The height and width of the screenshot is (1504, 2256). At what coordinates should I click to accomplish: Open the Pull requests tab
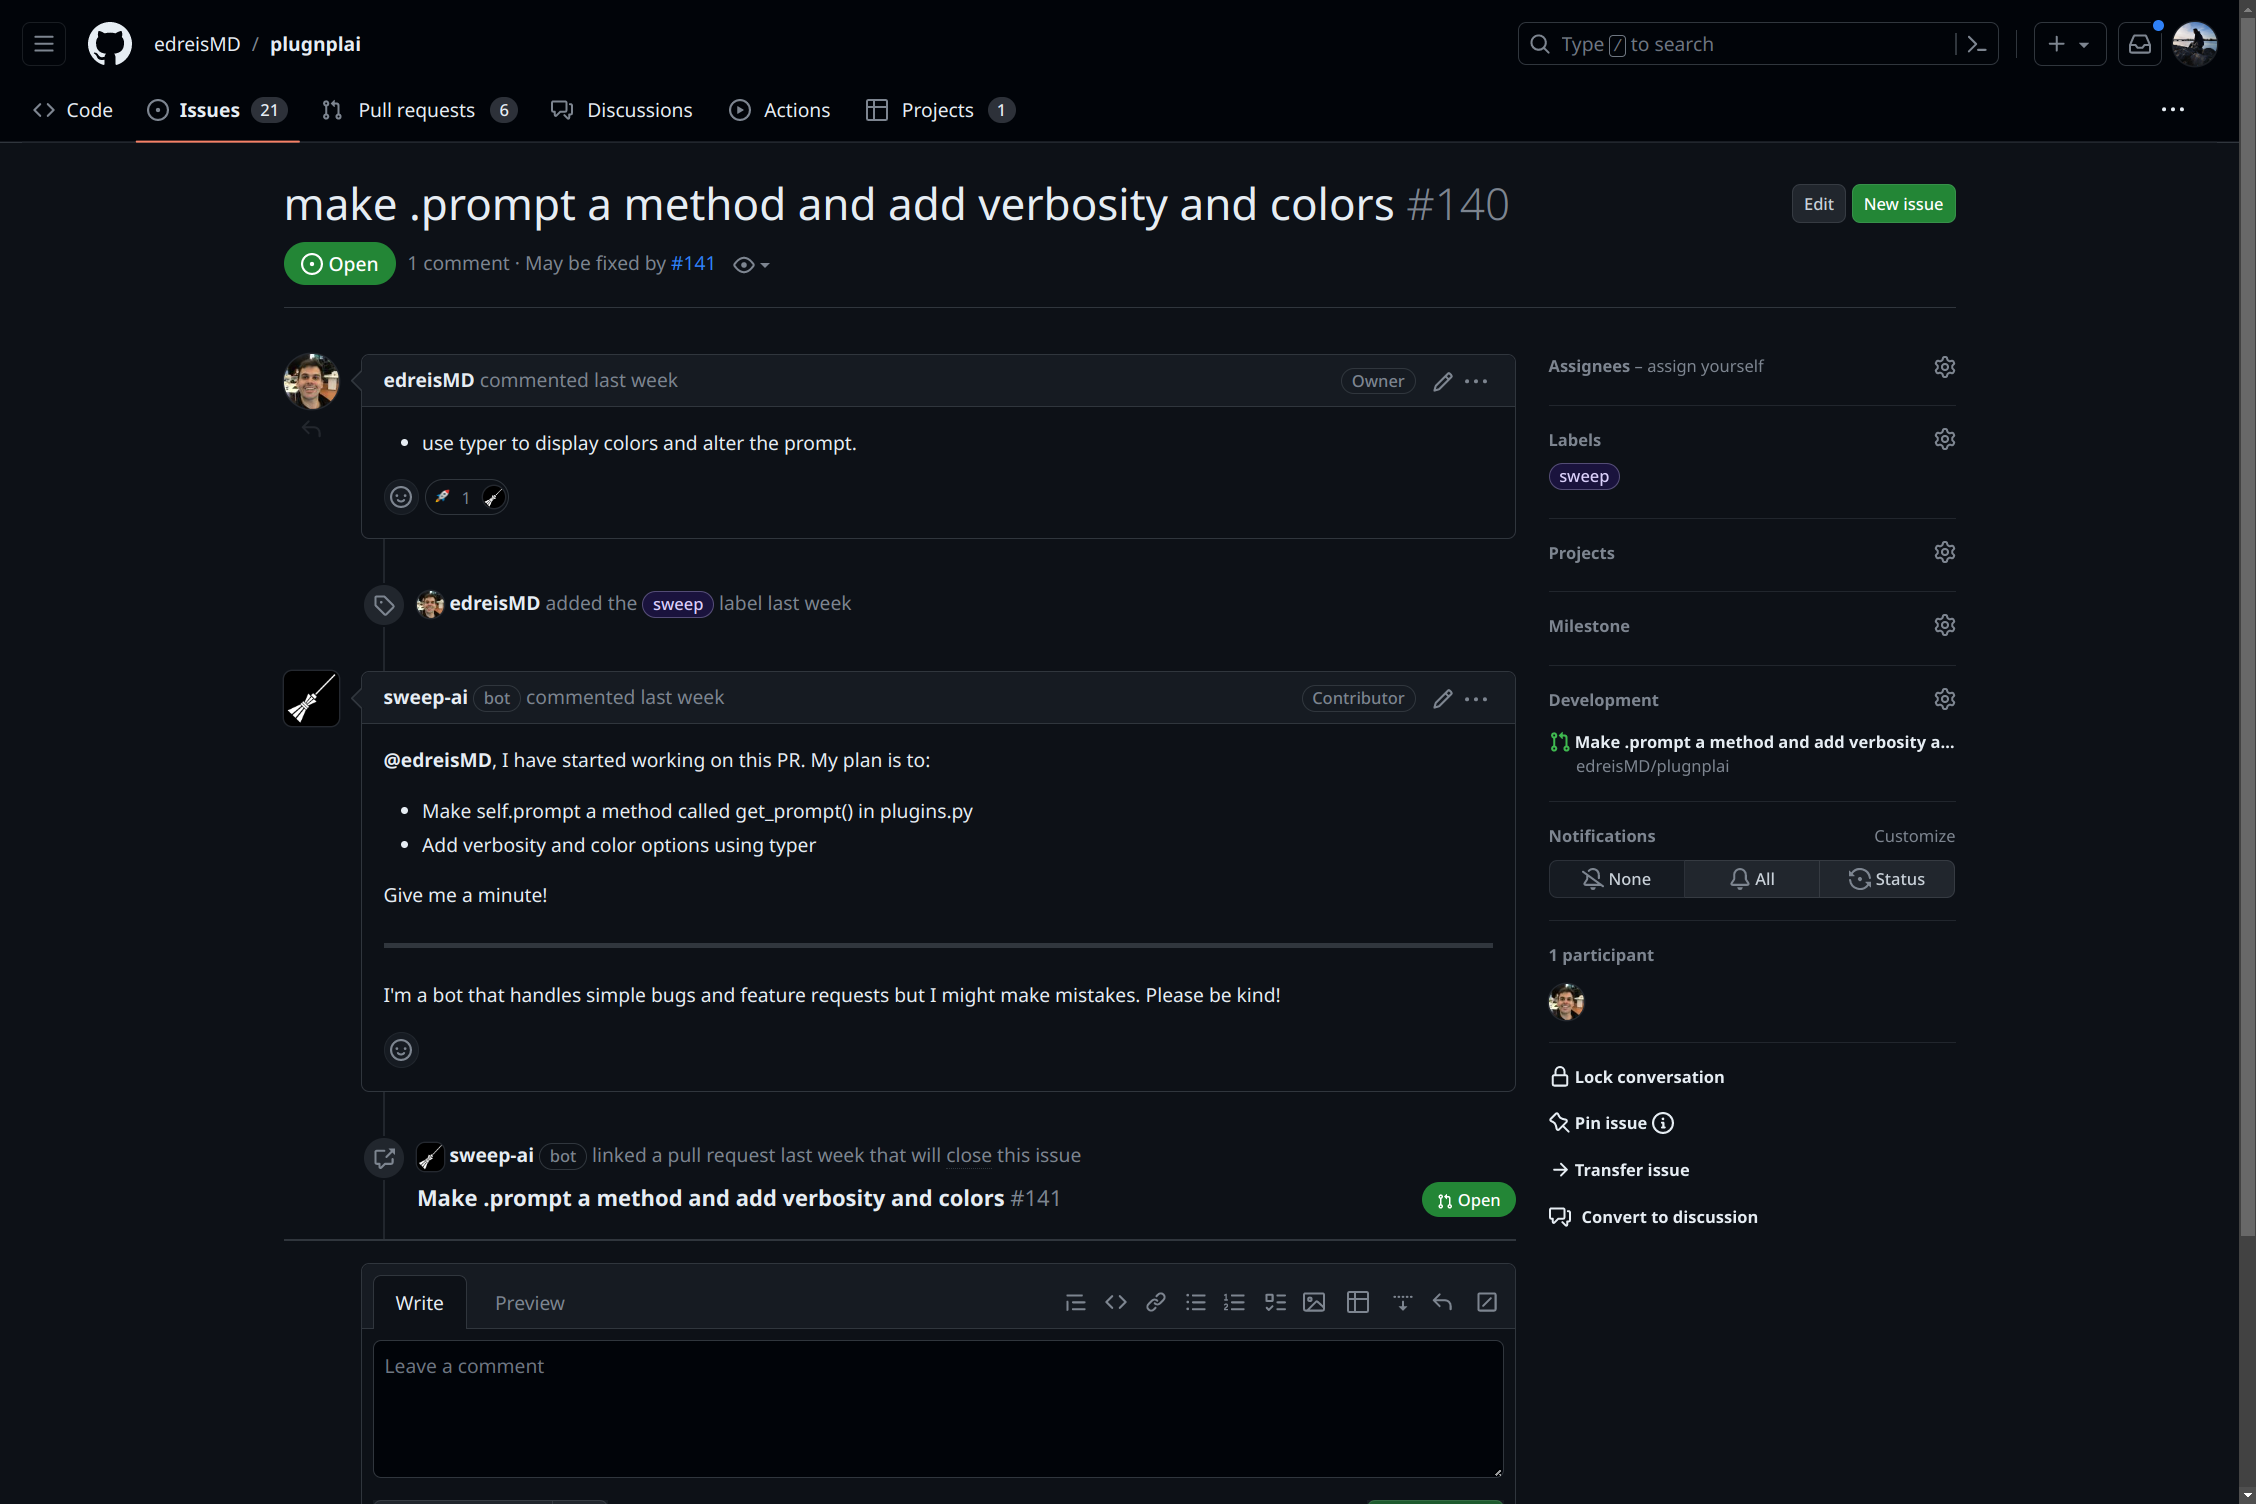click(x=418, y=110)
